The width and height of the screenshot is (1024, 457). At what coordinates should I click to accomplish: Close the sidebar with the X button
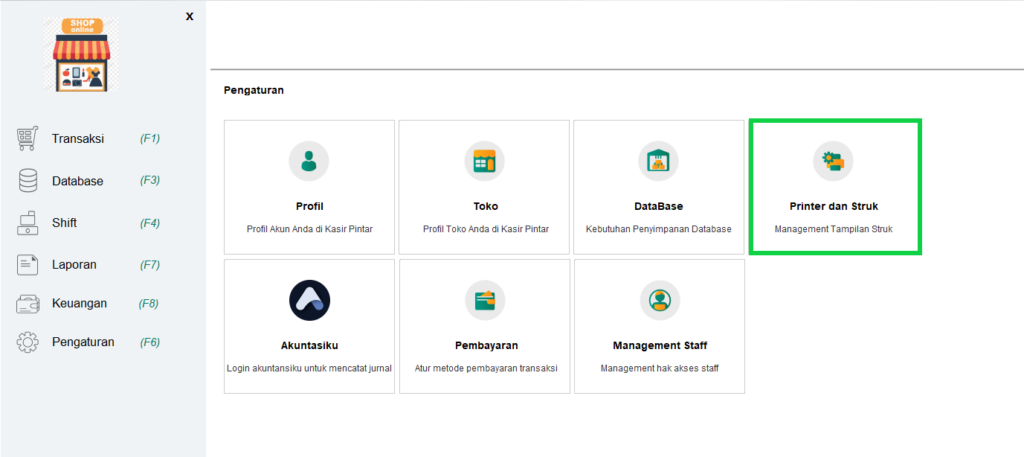pos(190,16)
